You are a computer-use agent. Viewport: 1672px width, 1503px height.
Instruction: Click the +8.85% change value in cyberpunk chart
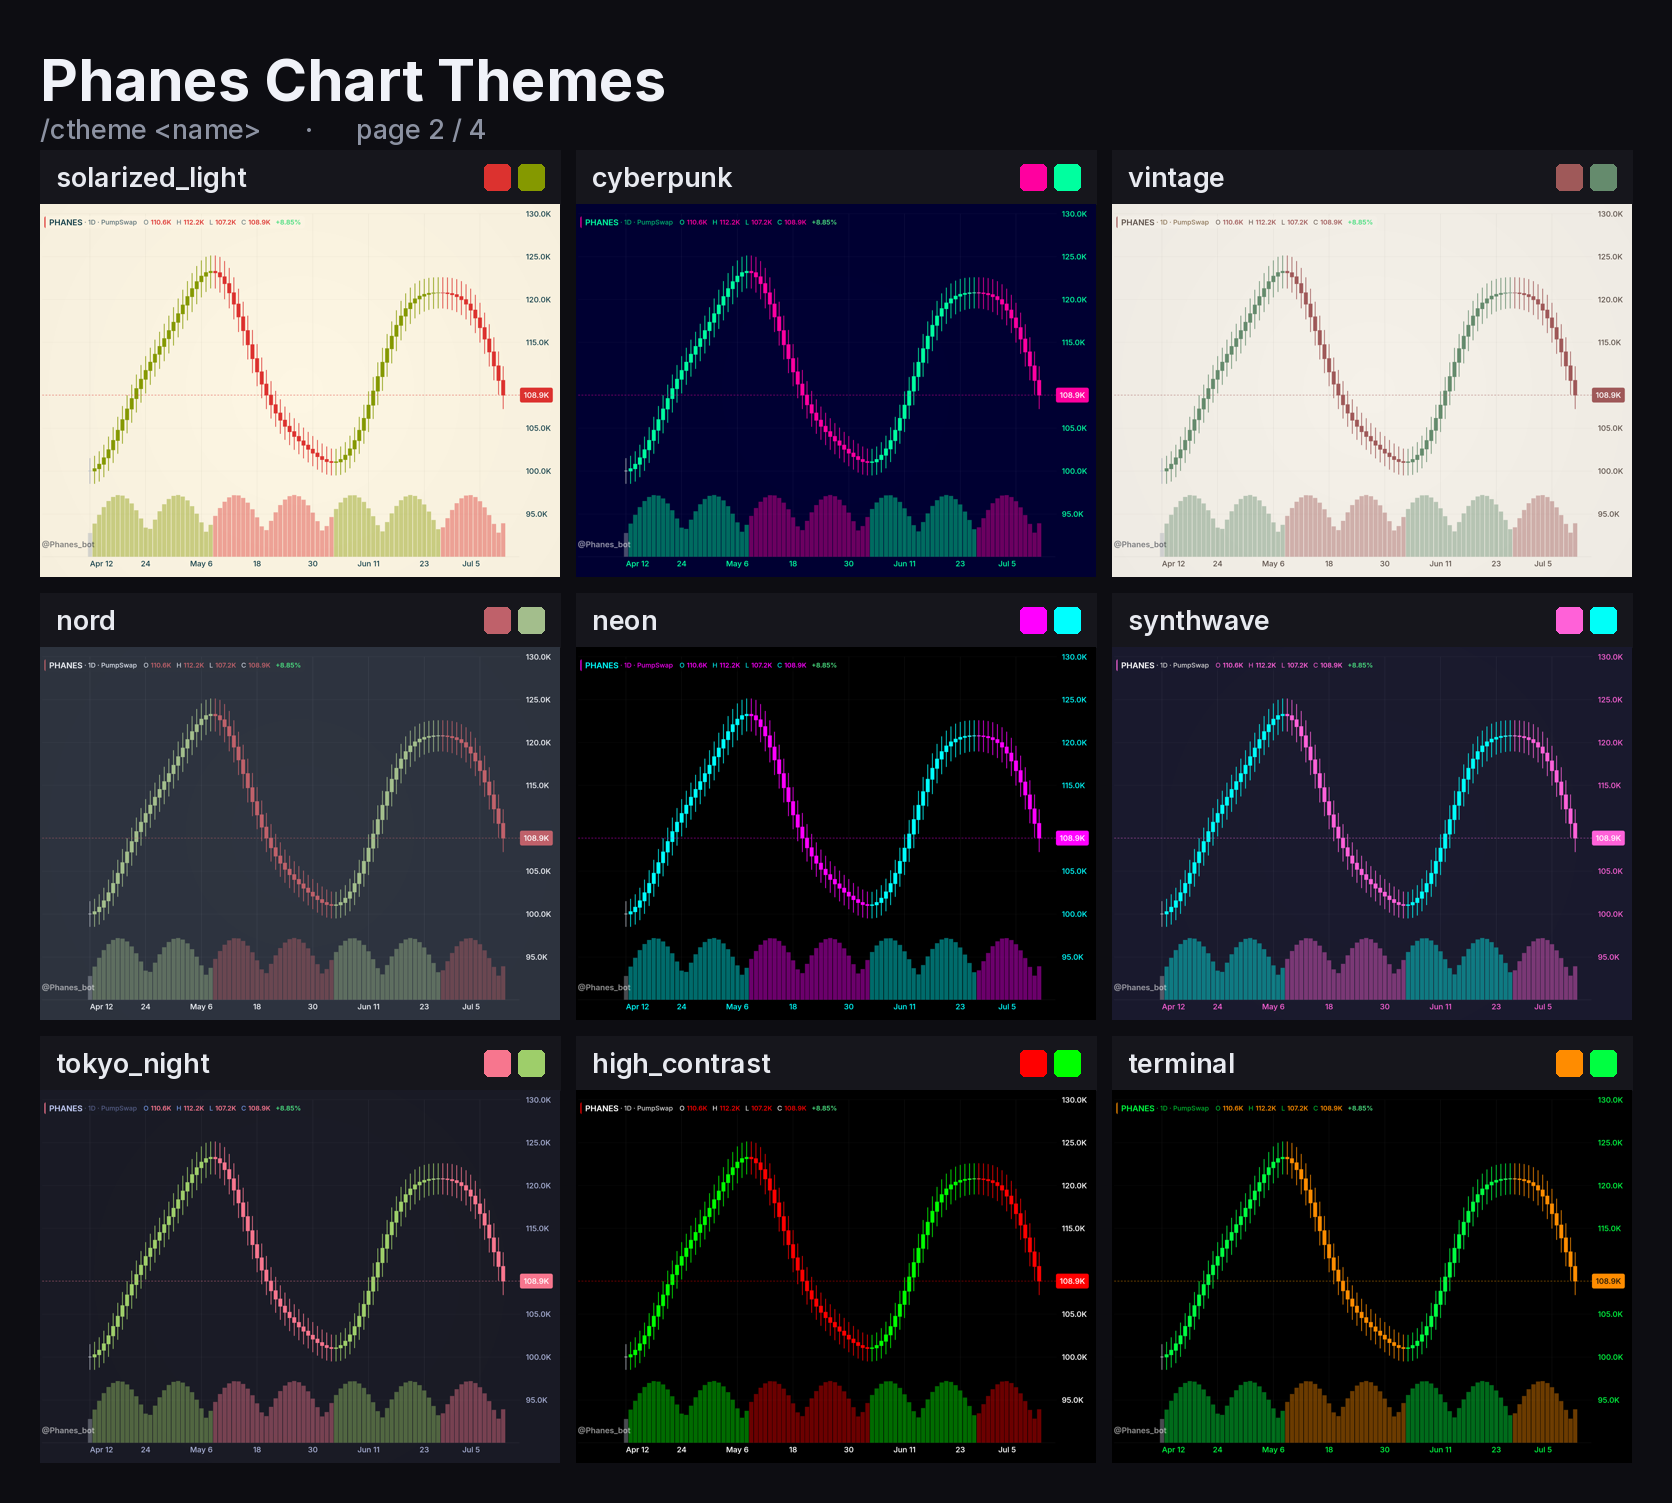click(824, 222)
